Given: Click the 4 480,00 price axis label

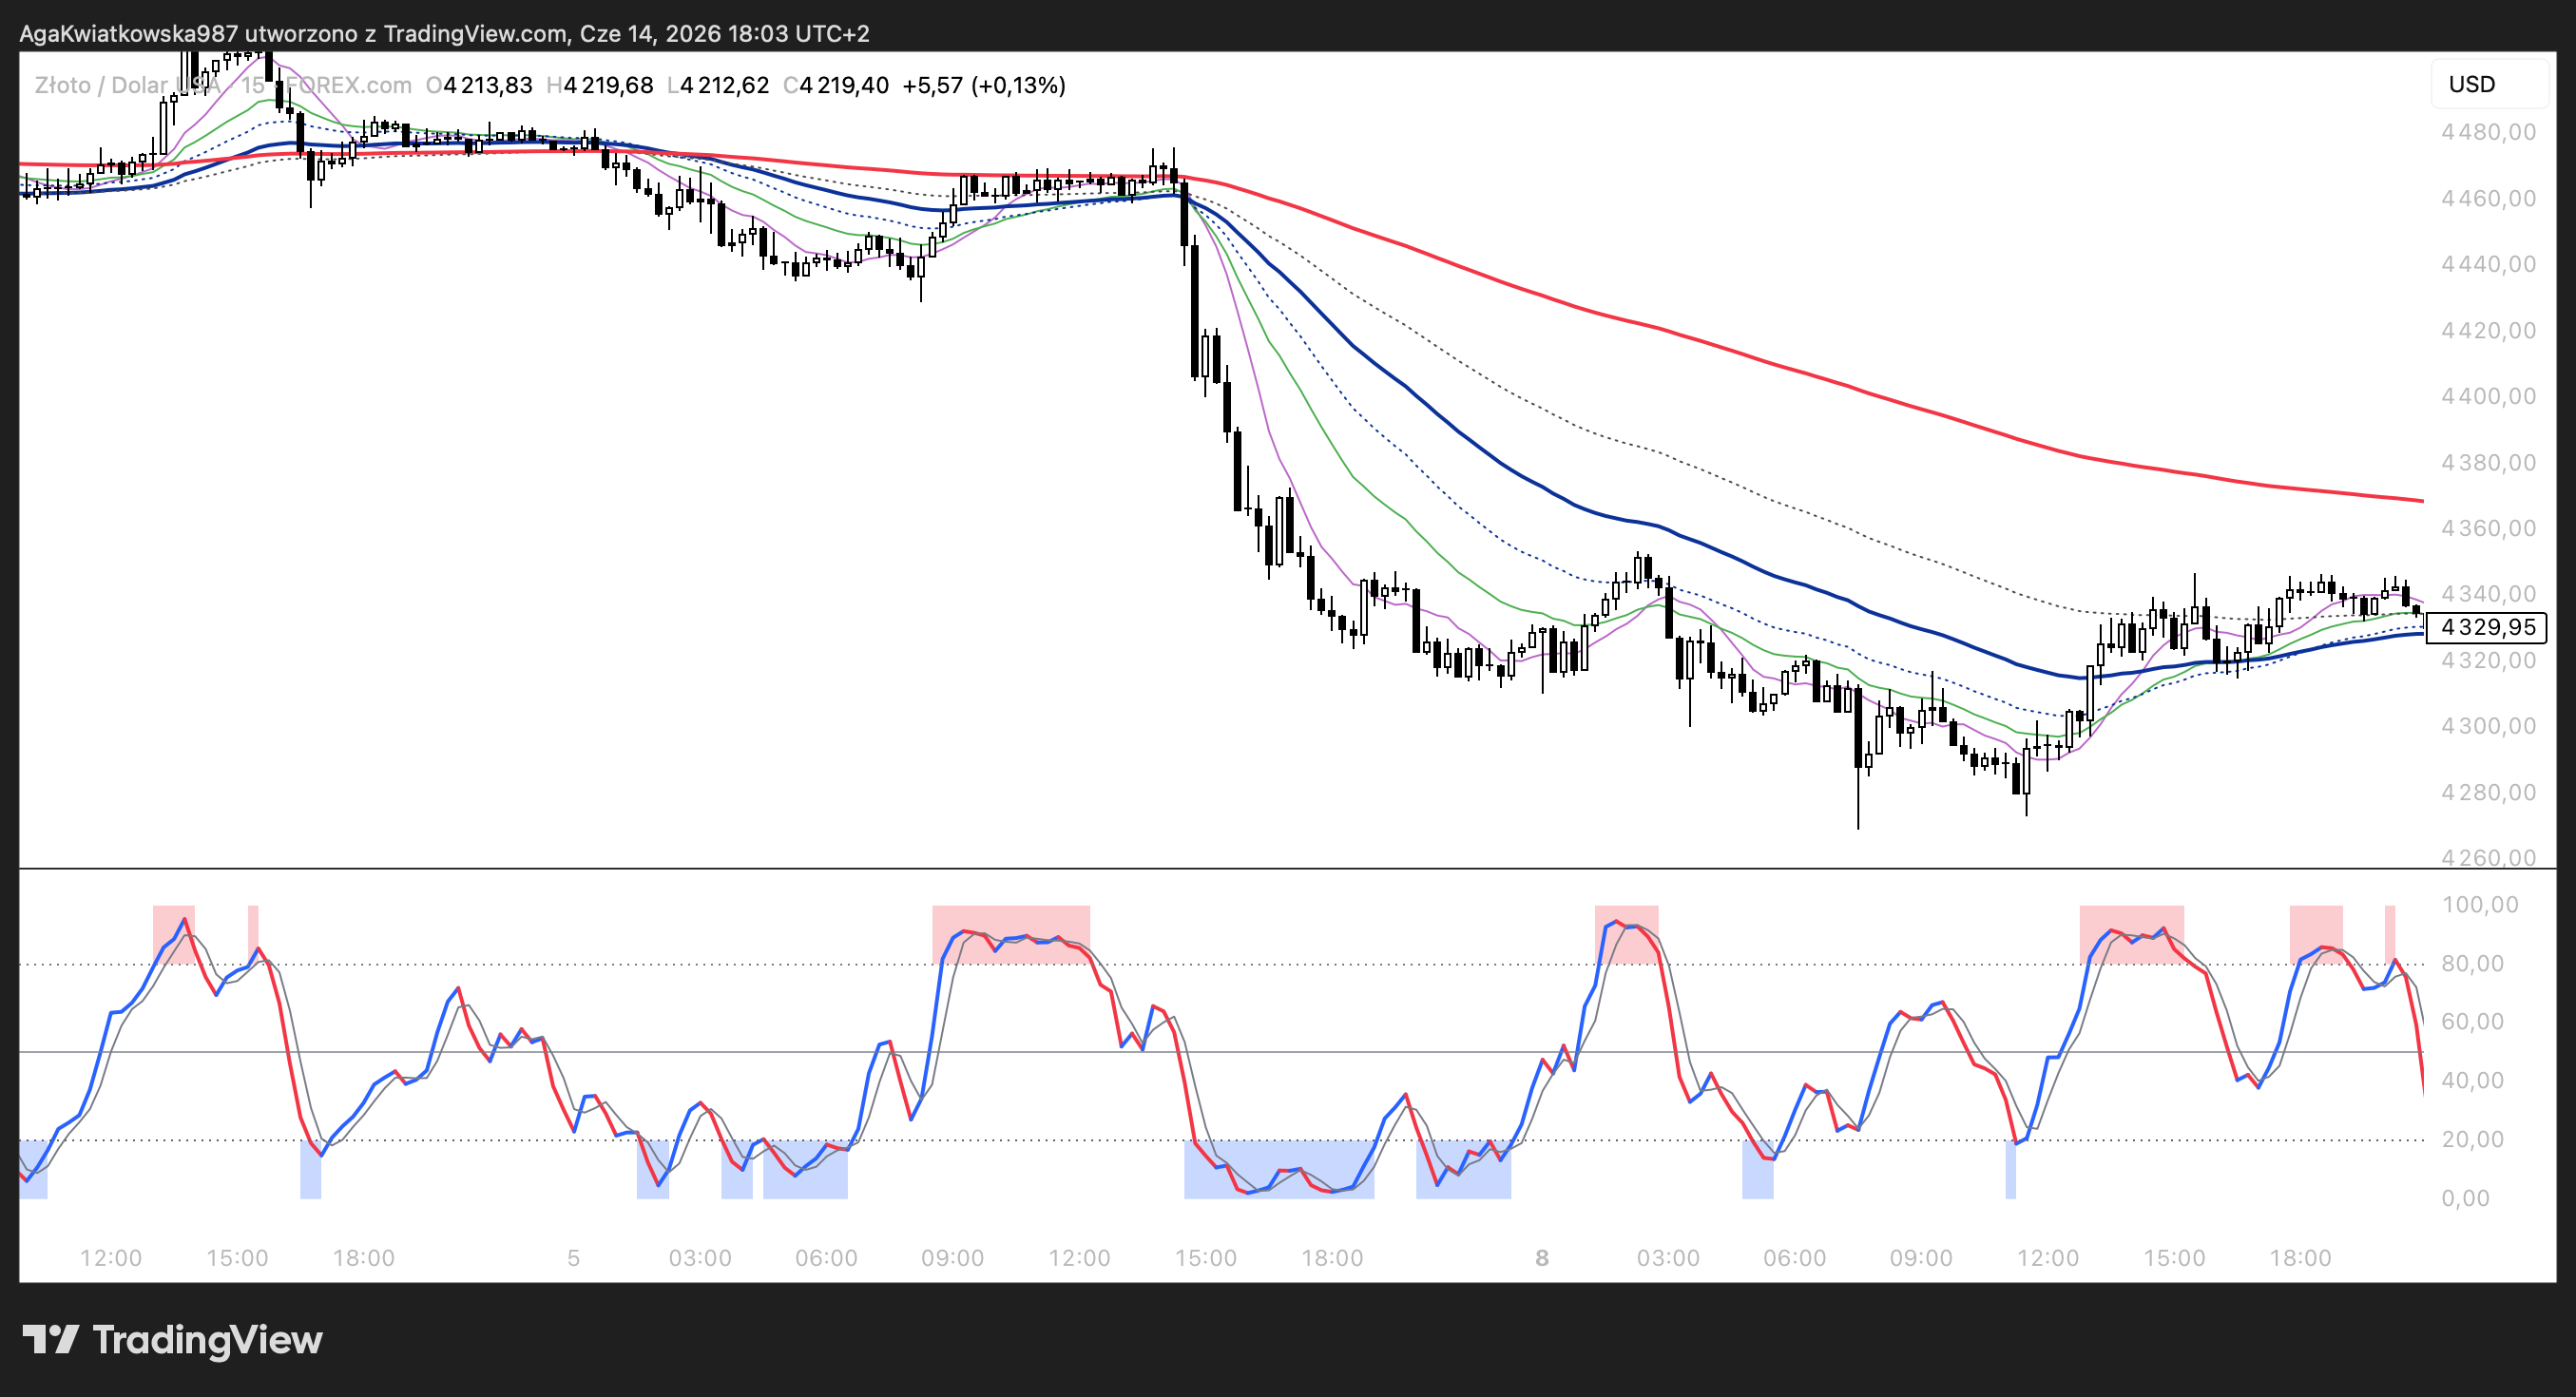Looking at the screenshot, I should (2488, 132).
